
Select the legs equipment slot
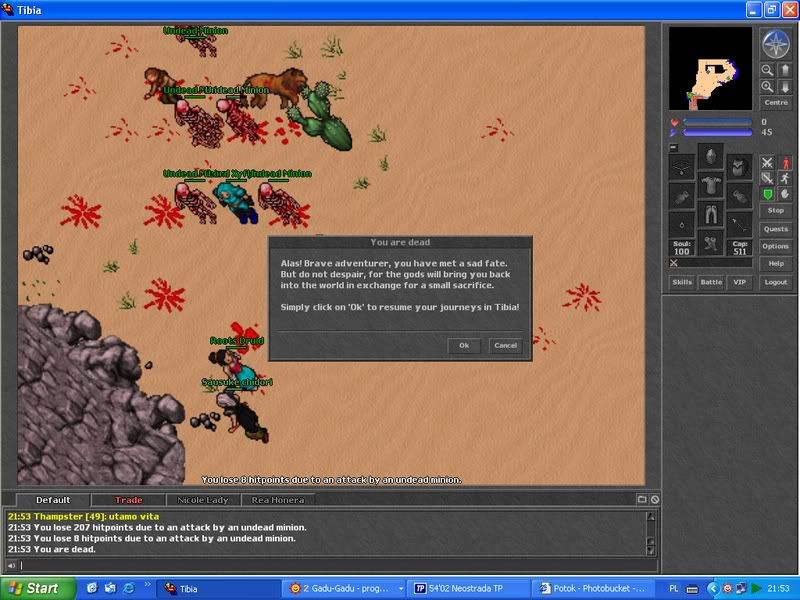[x=710, y=213]
